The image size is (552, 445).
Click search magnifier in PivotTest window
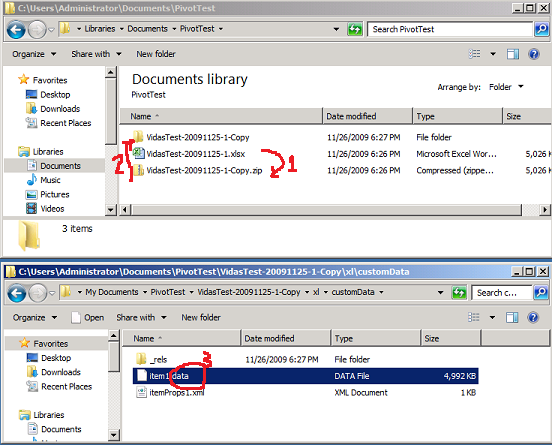541,29
